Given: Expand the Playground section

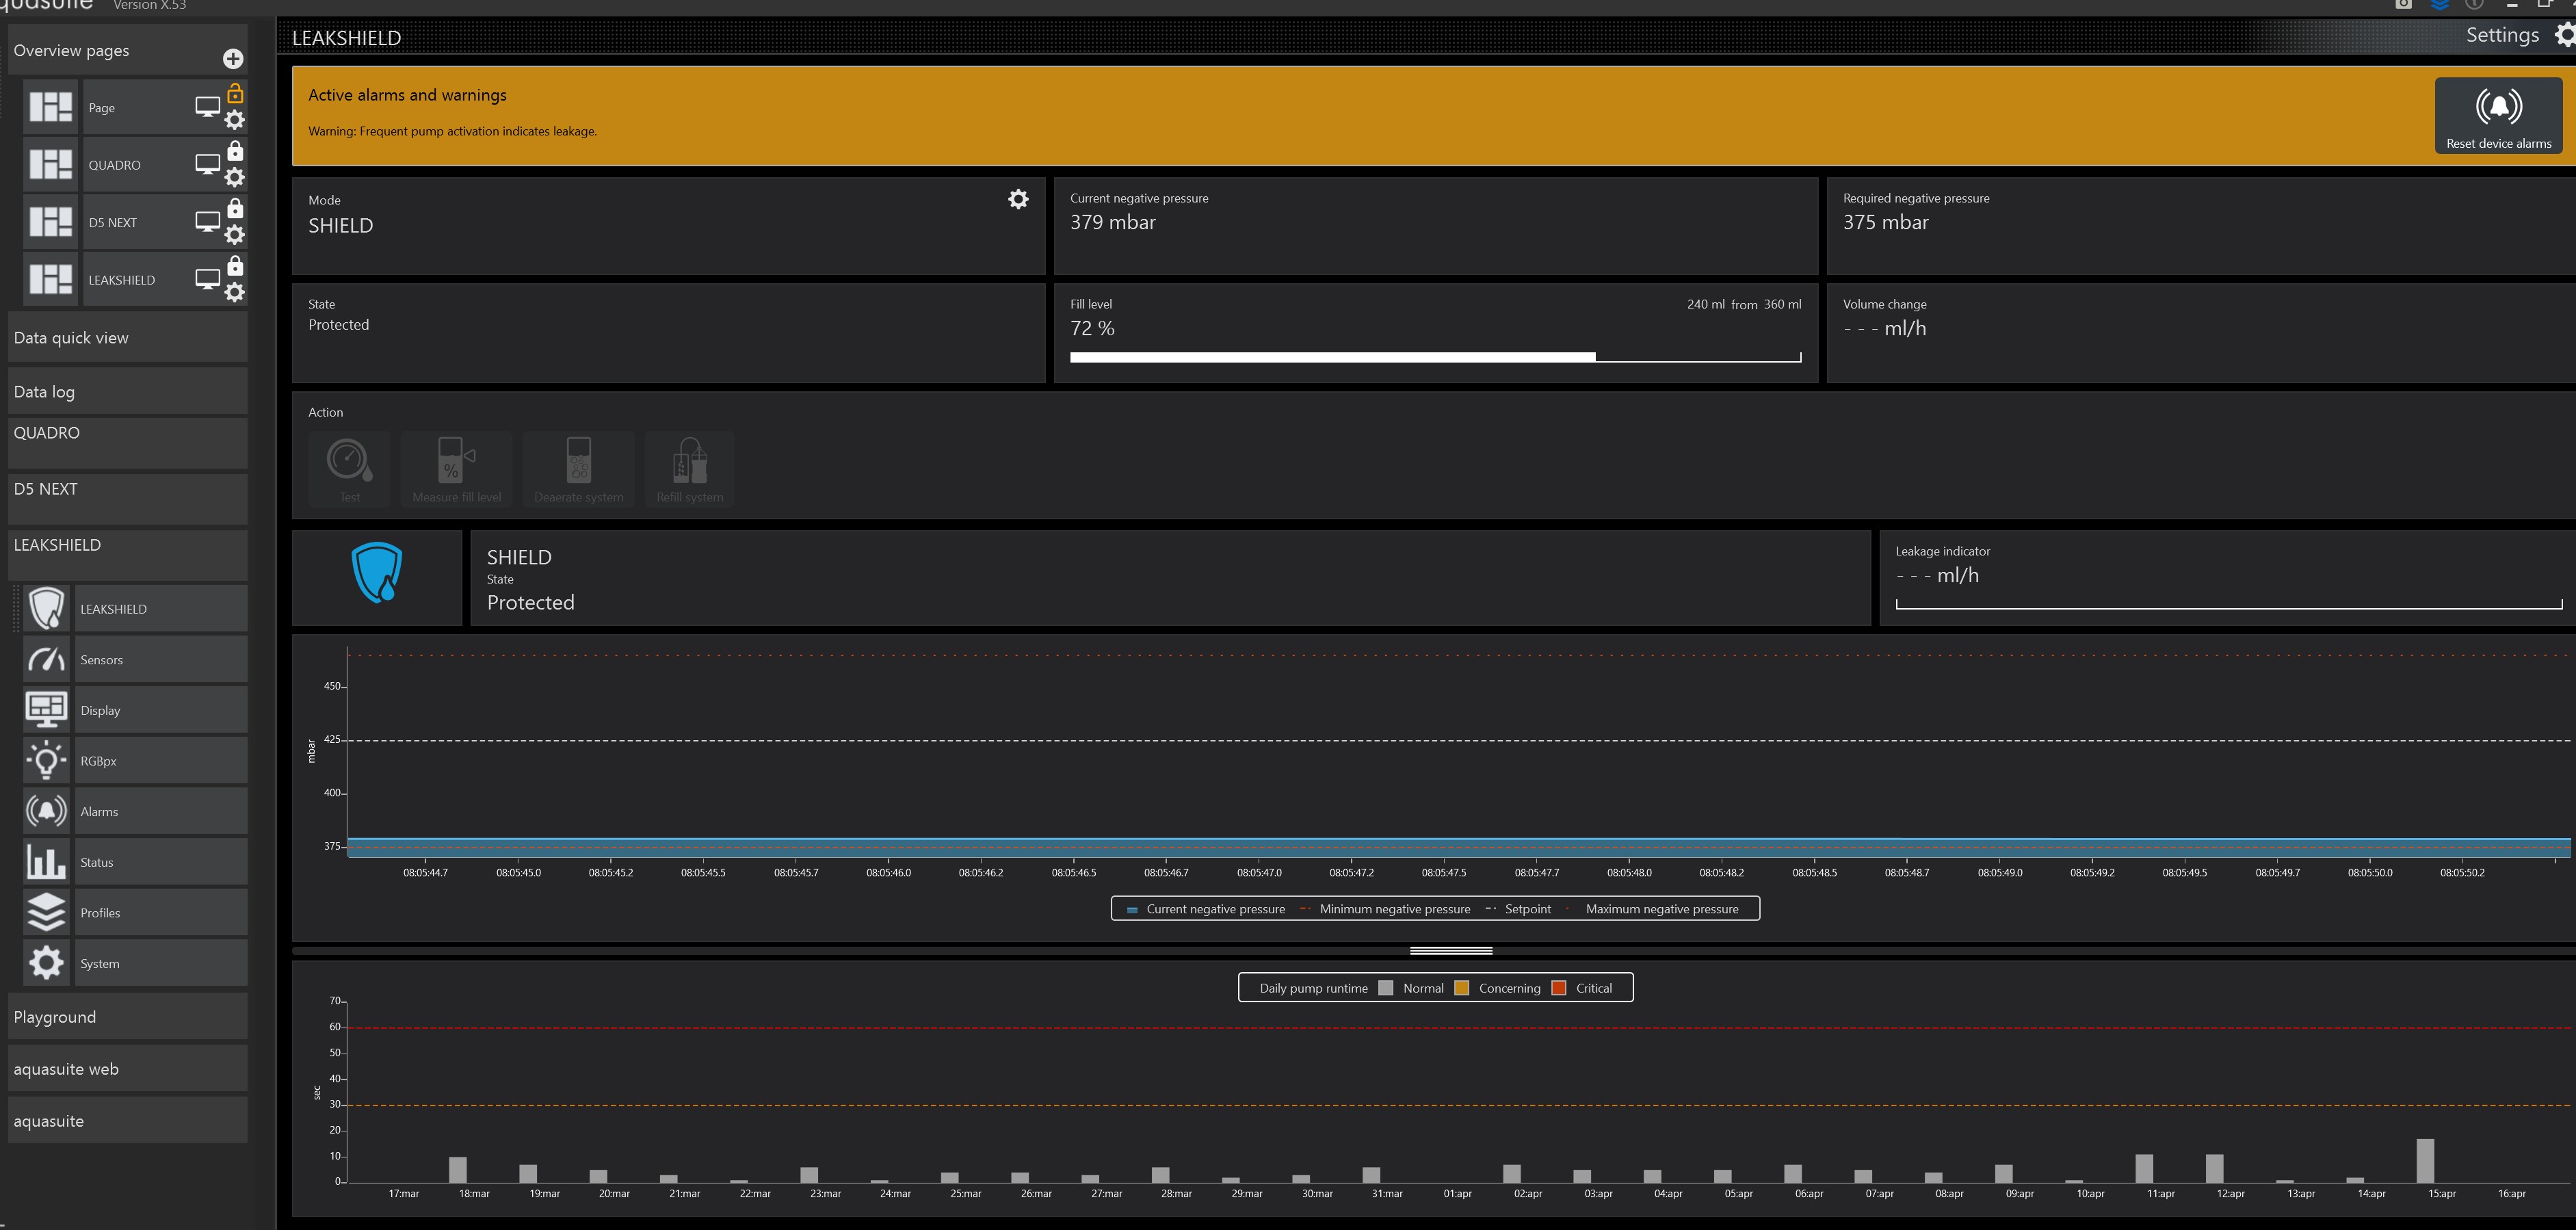Looking at the screenshot, I should [127, 1017].
